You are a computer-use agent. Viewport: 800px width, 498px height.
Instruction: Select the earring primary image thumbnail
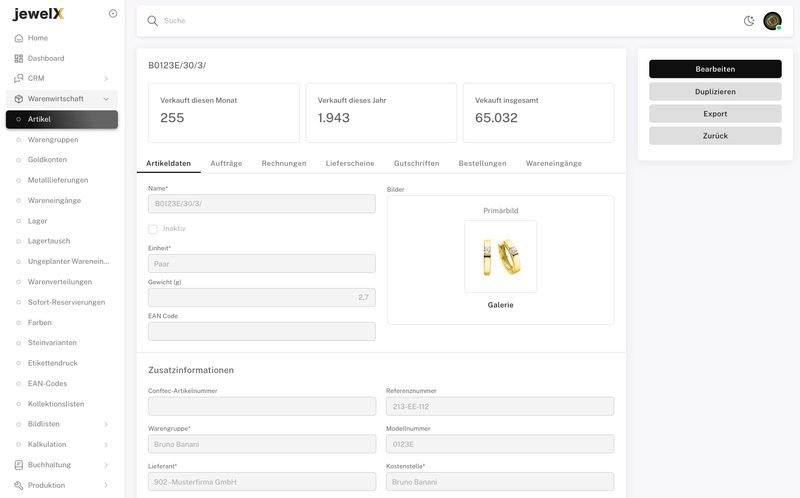(500, 256)
